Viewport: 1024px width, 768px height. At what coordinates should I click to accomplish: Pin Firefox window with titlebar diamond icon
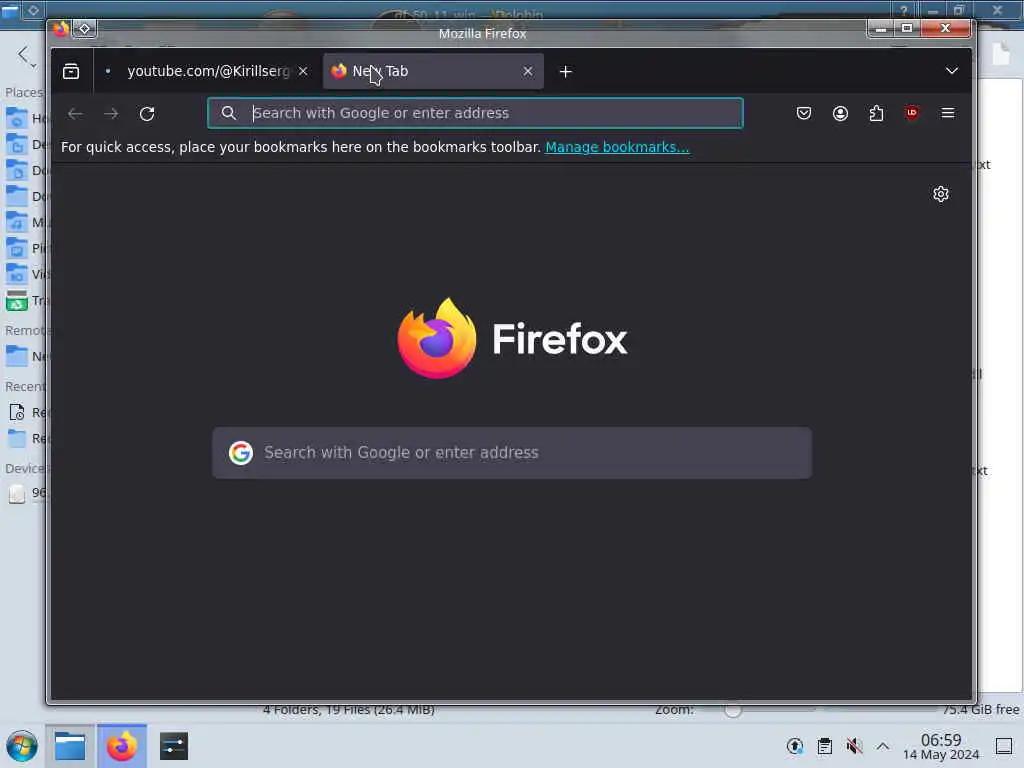click(85, 29)
